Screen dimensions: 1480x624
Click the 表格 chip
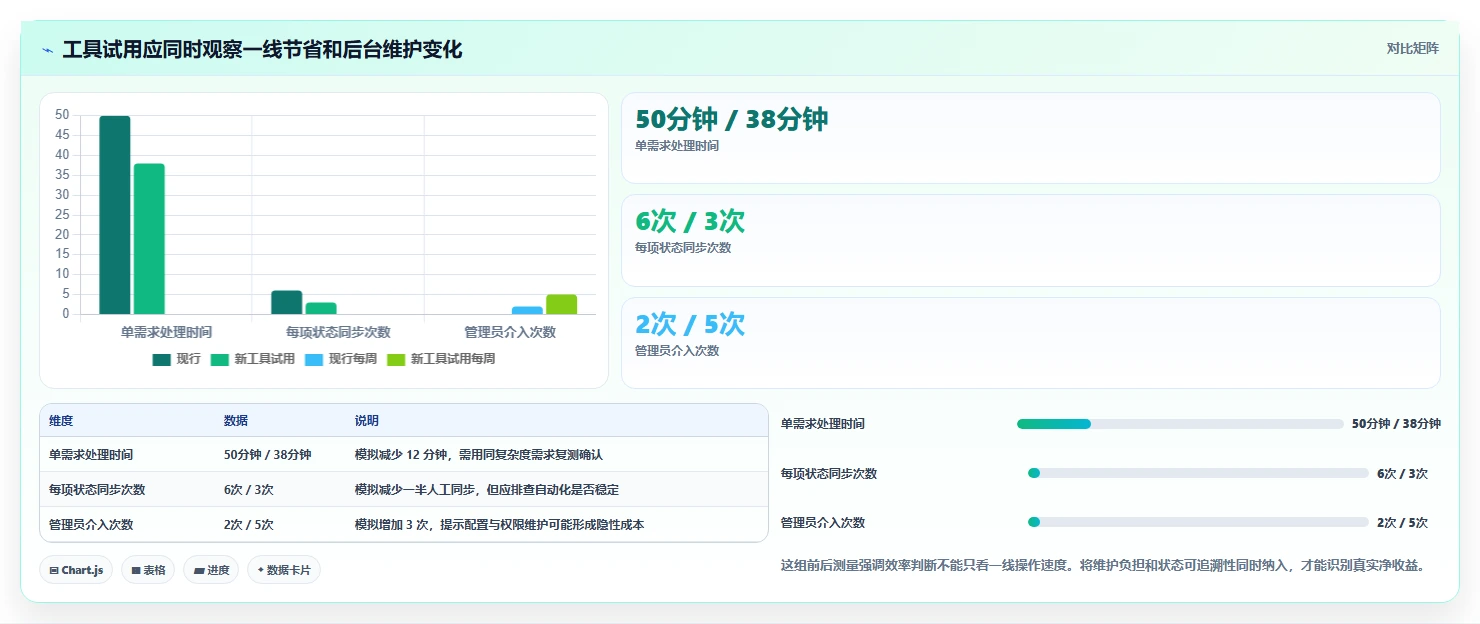148,570
